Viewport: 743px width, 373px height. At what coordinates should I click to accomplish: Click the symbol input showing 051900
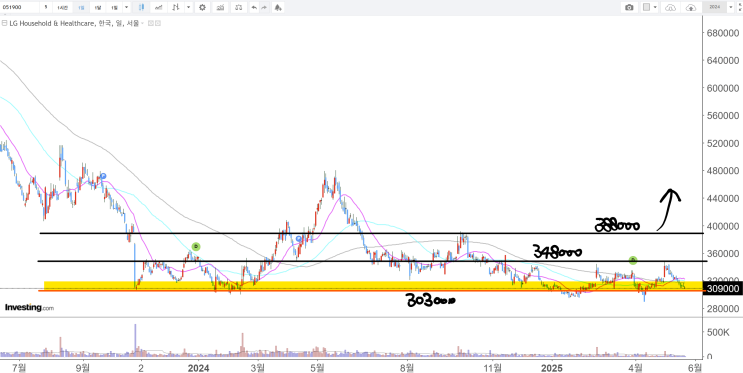[19, 7]
